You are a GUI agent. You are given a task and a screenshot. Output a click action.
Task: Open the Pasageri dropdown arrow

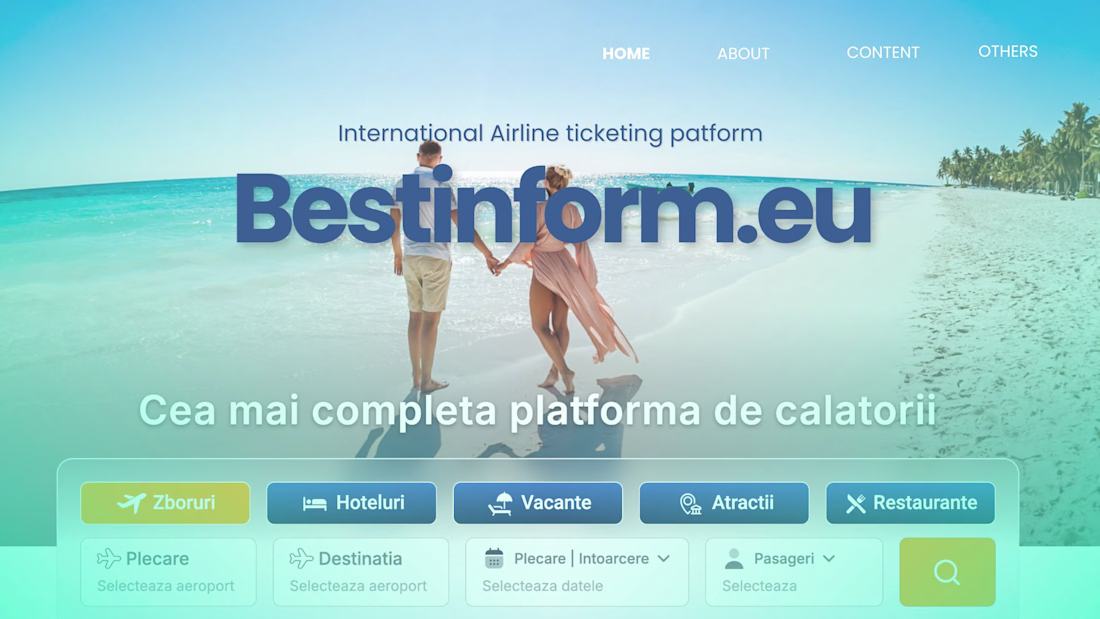[829, 559]
